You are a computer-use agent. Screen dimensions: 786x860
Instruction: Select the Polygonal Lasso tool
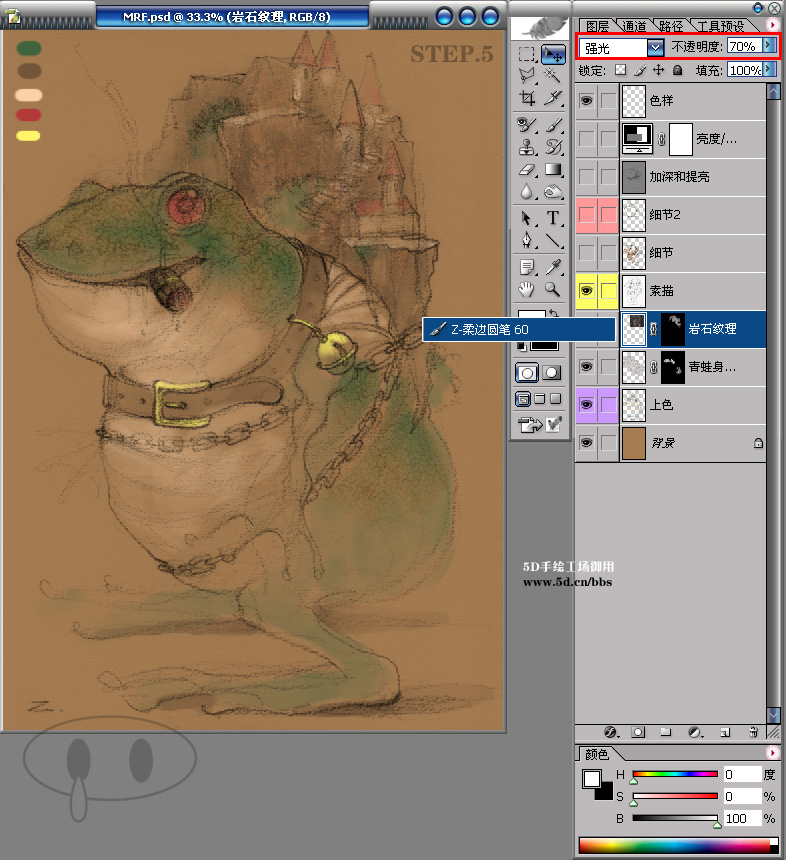tap(527, 76)
